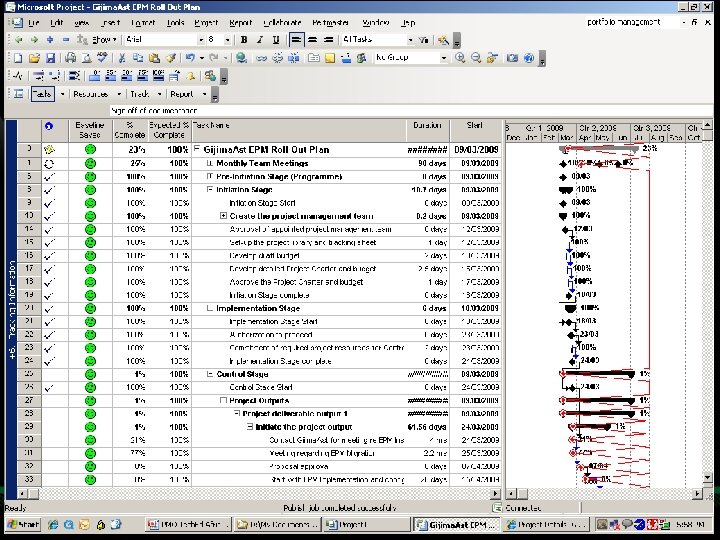Create a new blank project file
The image size is (720, 540).
pos(18,58)
